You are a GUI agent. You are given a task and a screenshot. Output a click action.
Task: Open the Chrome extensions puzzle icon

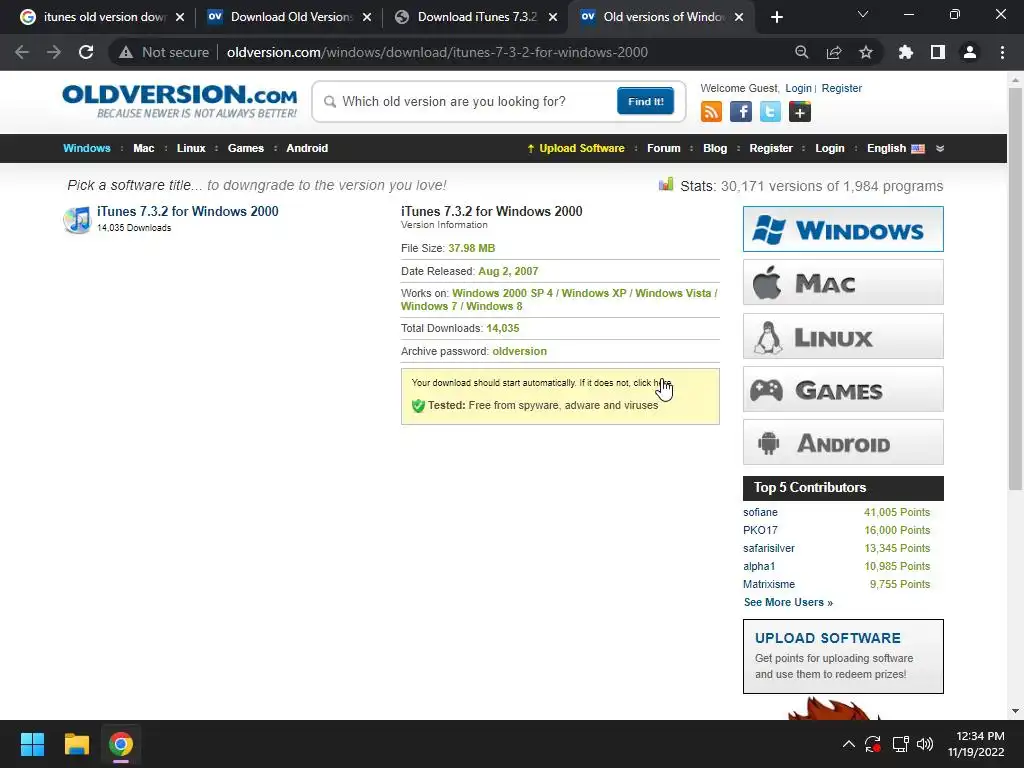pyautogui.click(x=906, y=52)
